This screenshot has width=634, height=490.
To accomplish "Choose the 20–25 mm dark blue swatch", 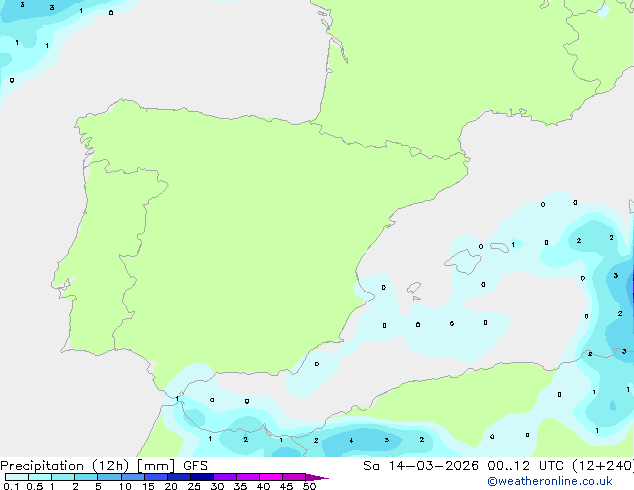I will pos(179,477).
